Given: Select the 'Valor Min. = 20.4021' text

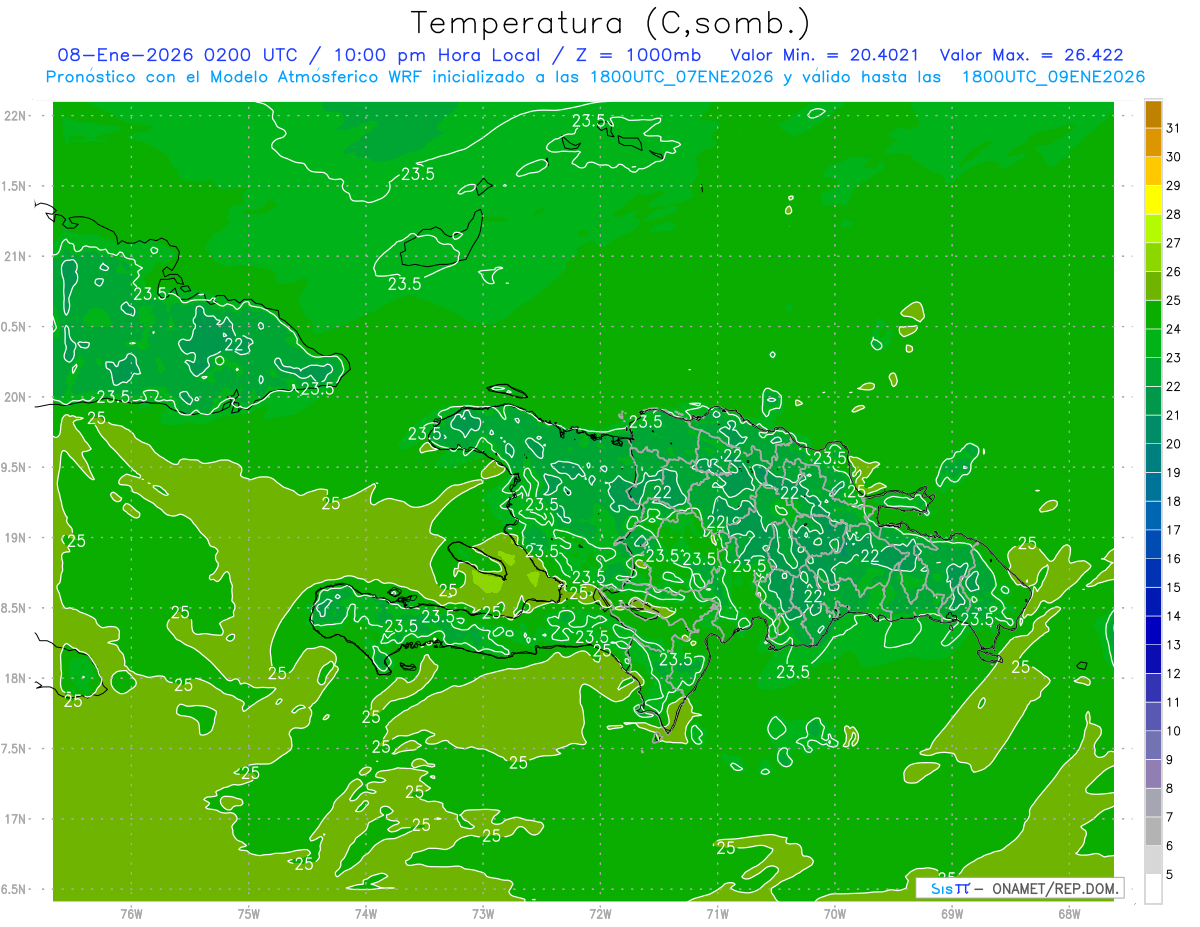Looking at the screenshot, I should point(825,55).
